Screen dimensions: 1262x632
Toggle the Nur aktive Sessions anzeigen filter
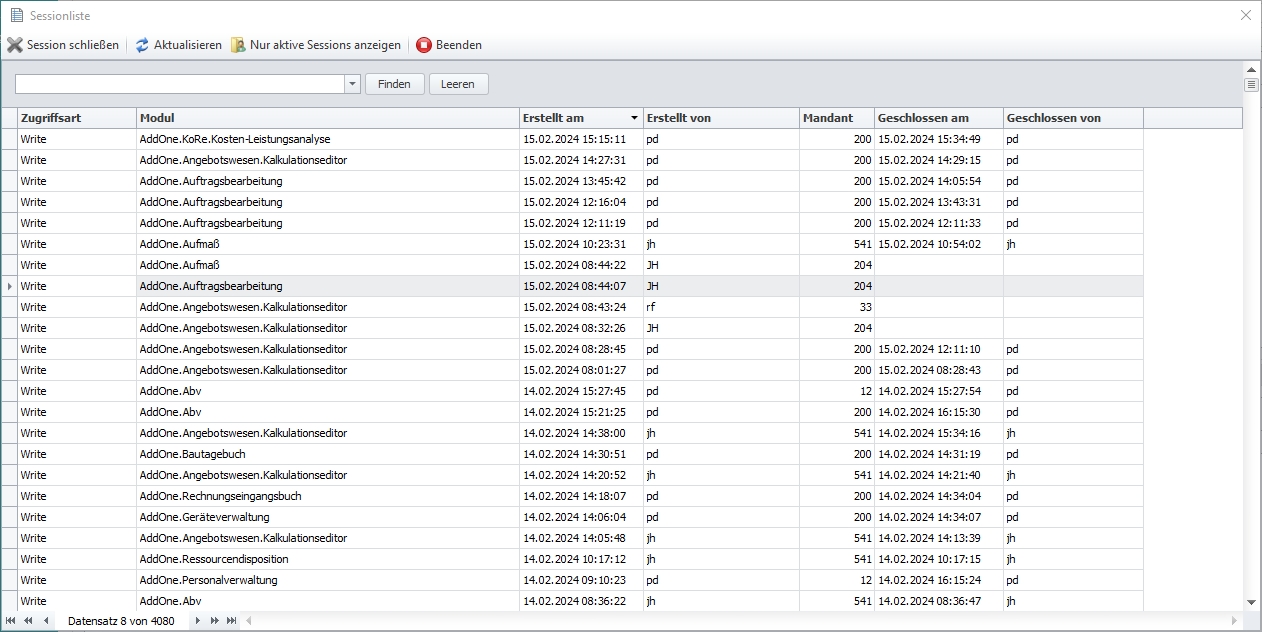[x=316, y=44]
